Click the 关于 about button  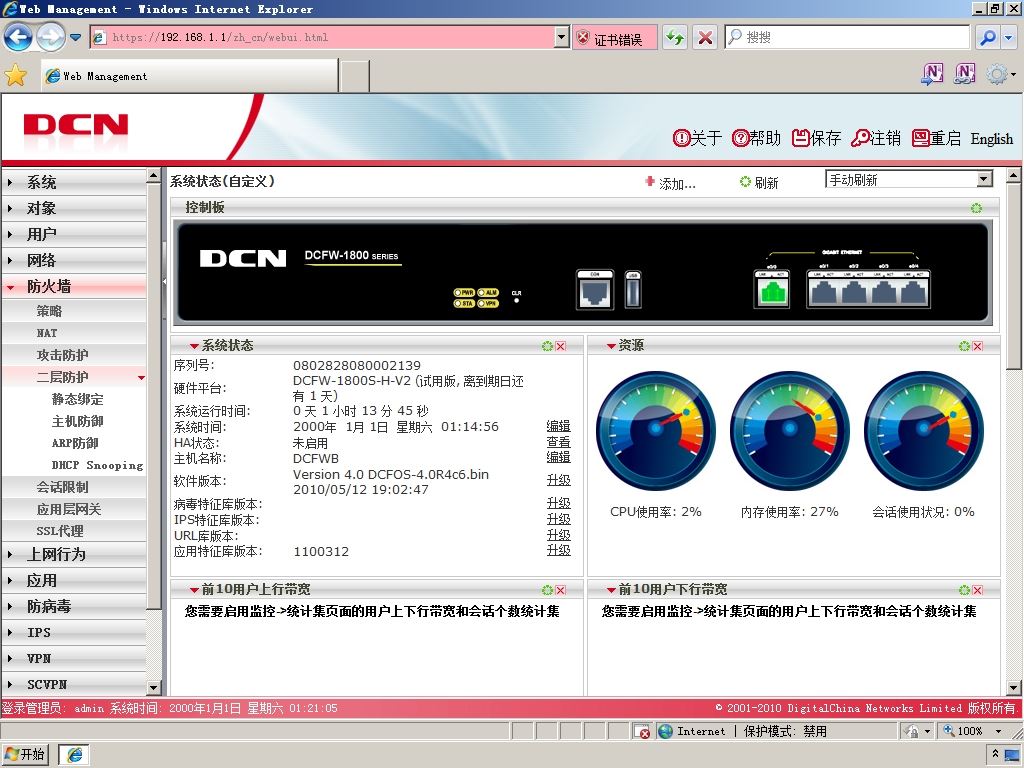point(697,138)
